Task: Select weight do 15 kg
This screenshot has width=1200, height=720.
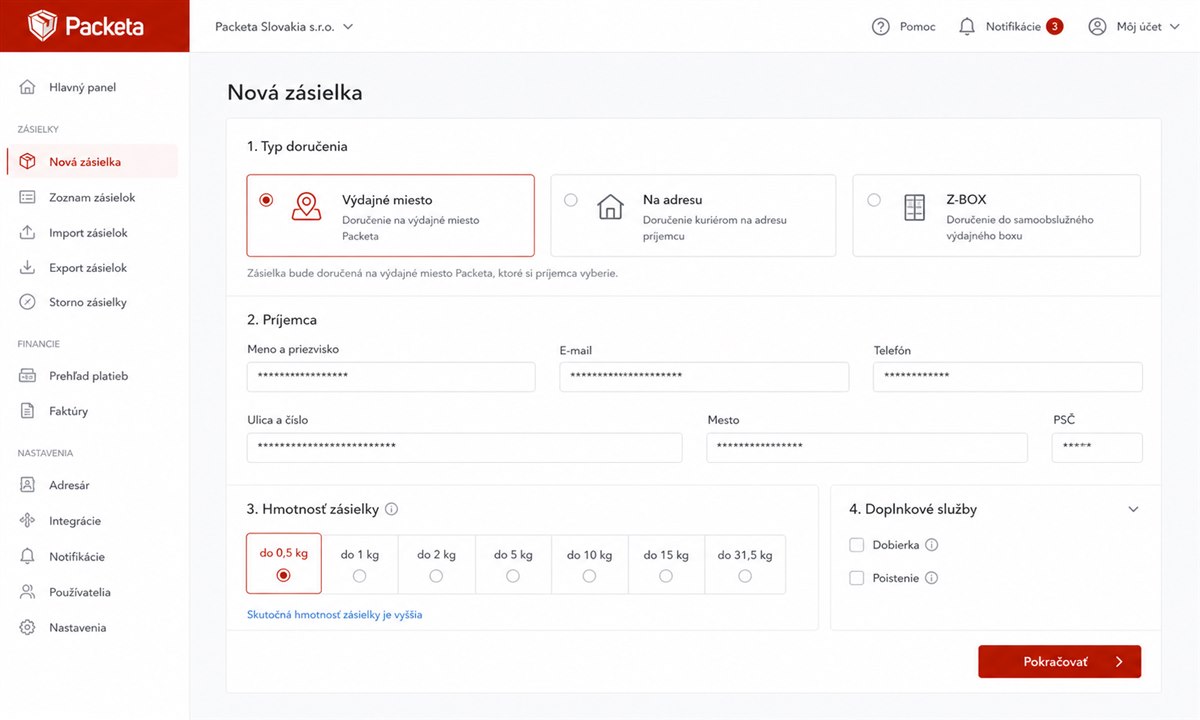Action: click(666, 564)
